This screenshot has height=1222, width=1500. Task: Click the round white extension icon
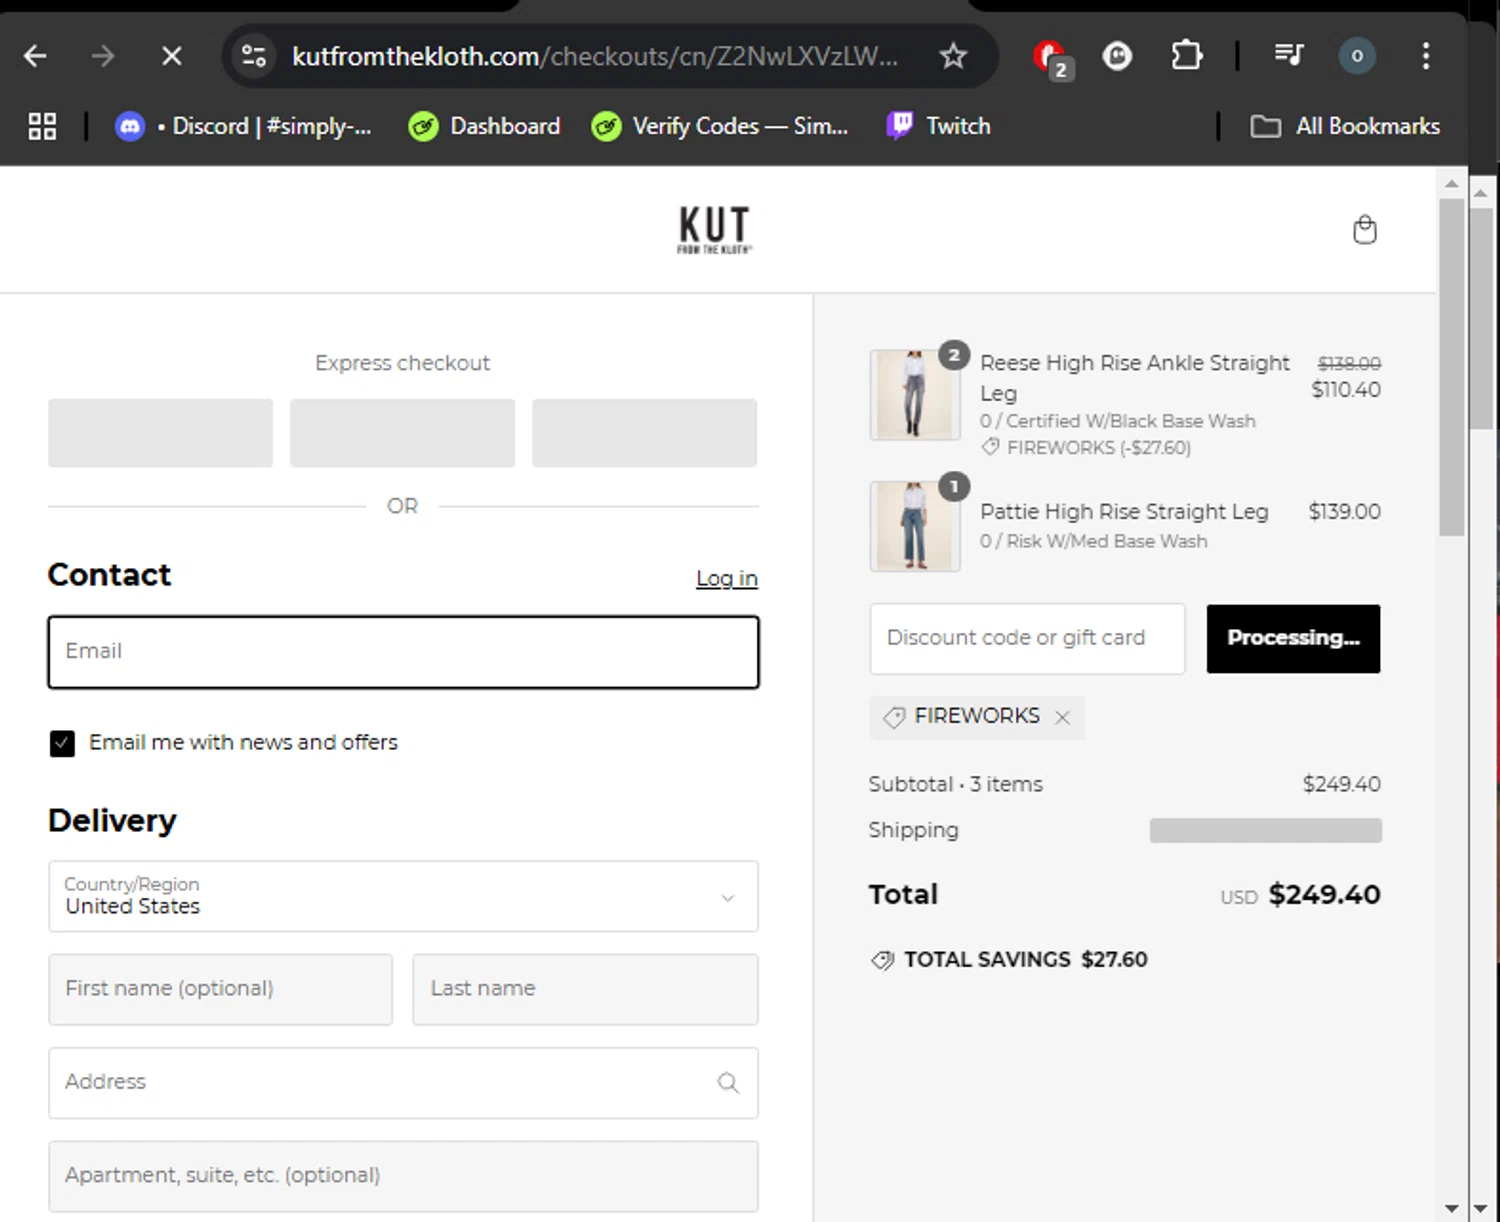tap(1117, 56)
